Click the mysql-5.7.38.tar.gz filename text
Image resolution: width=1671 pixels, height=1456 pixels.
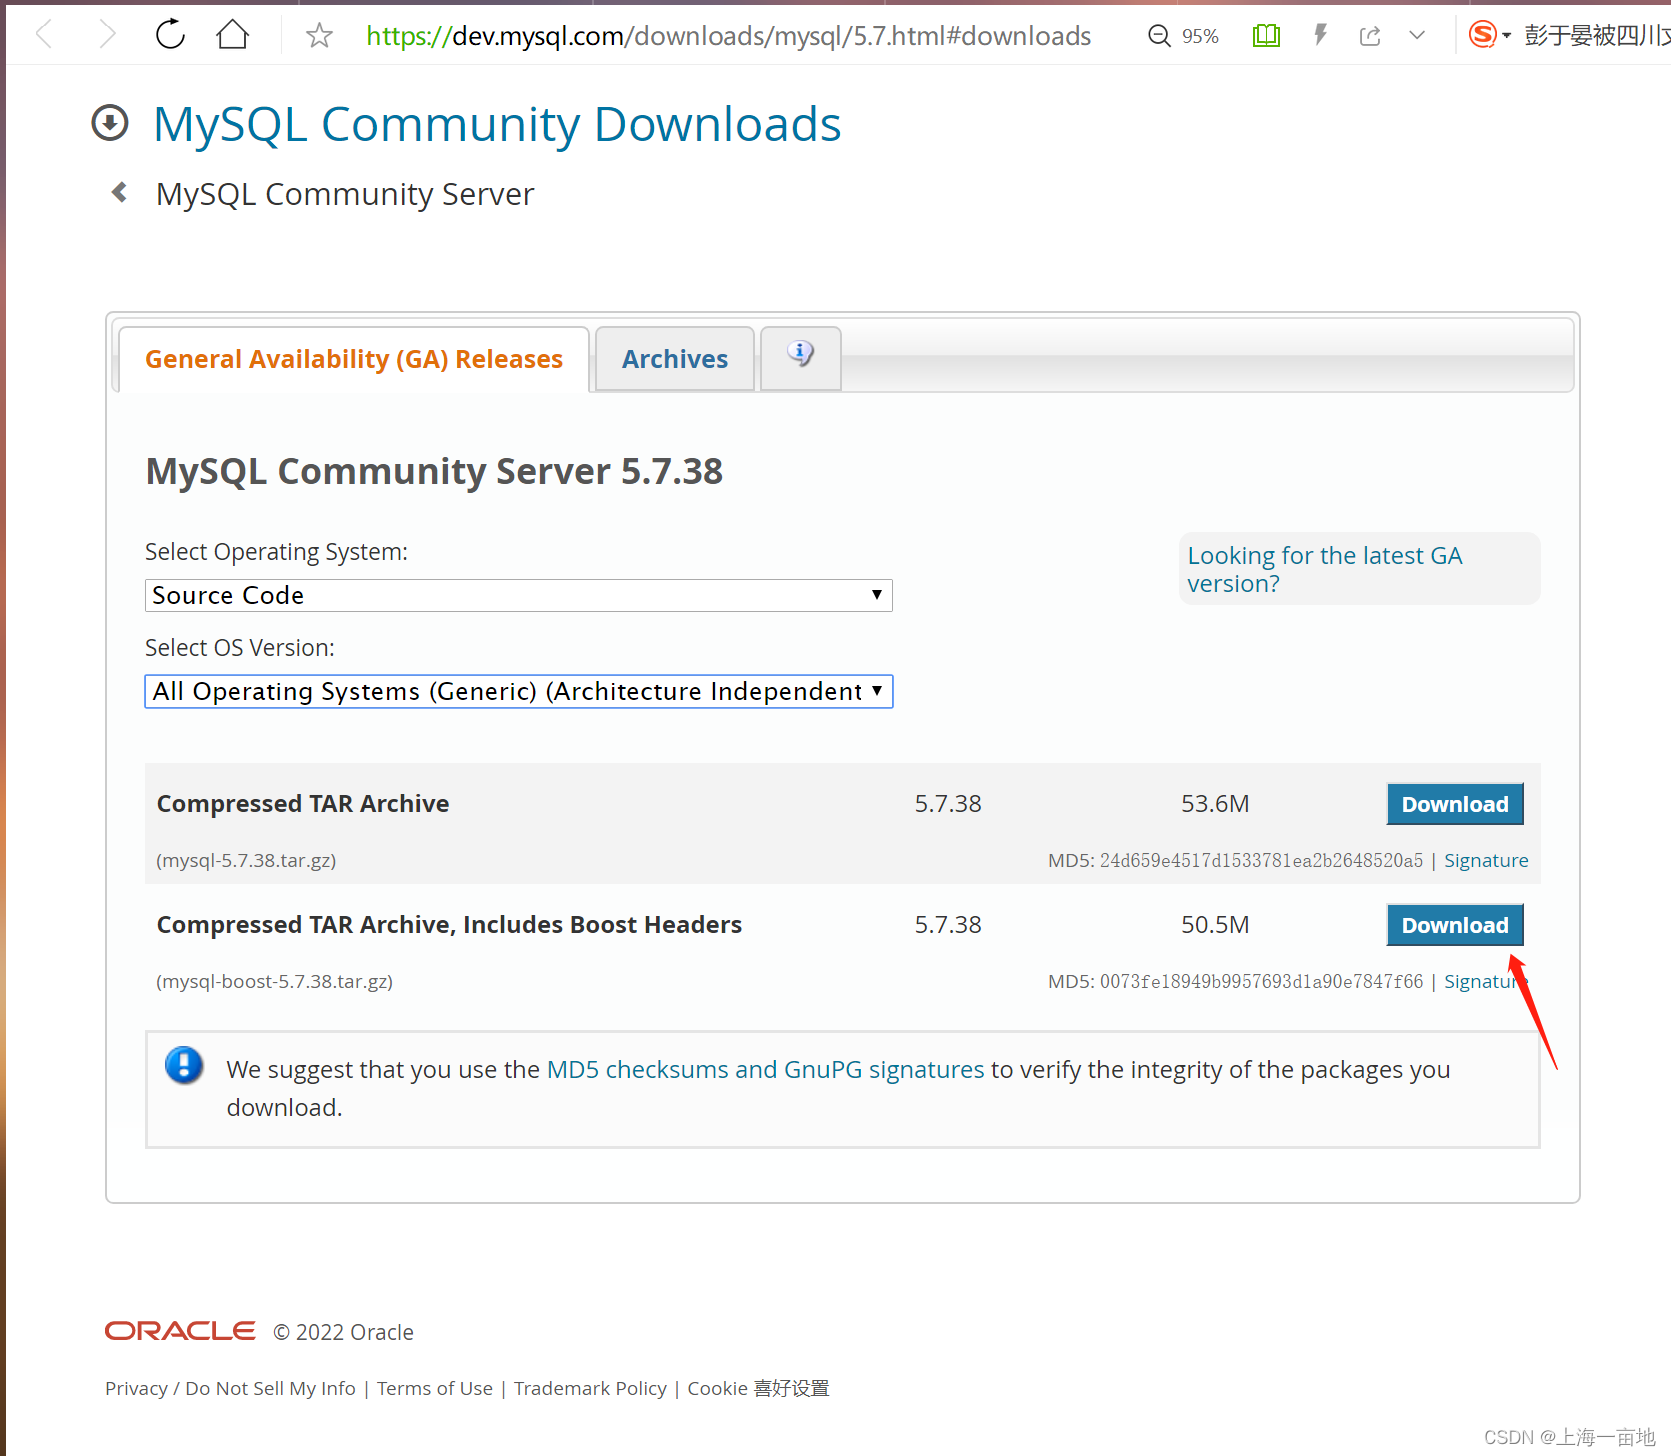point(246,861)
